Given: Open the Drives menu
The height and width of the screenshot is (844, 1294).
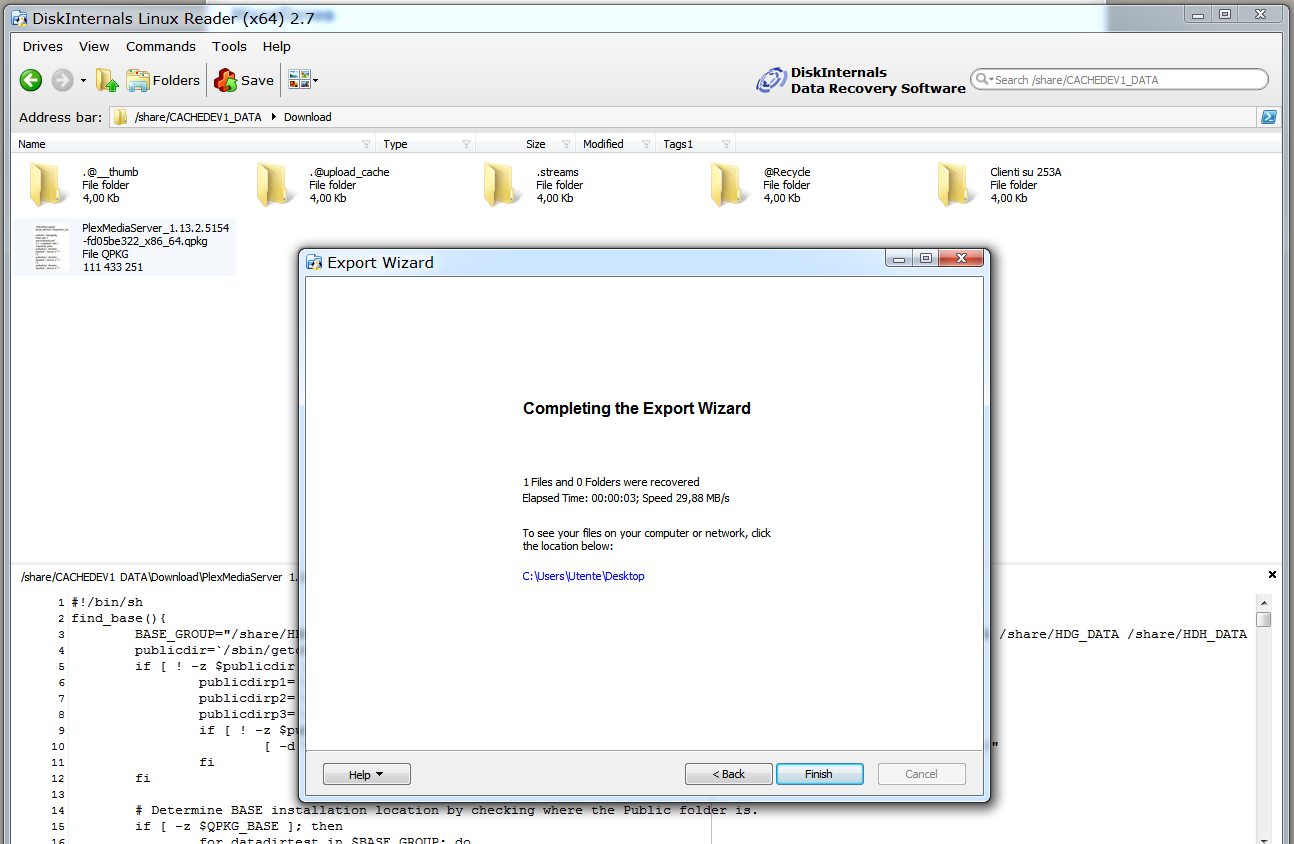Looking at the screenshot, I should coord(43,46).
